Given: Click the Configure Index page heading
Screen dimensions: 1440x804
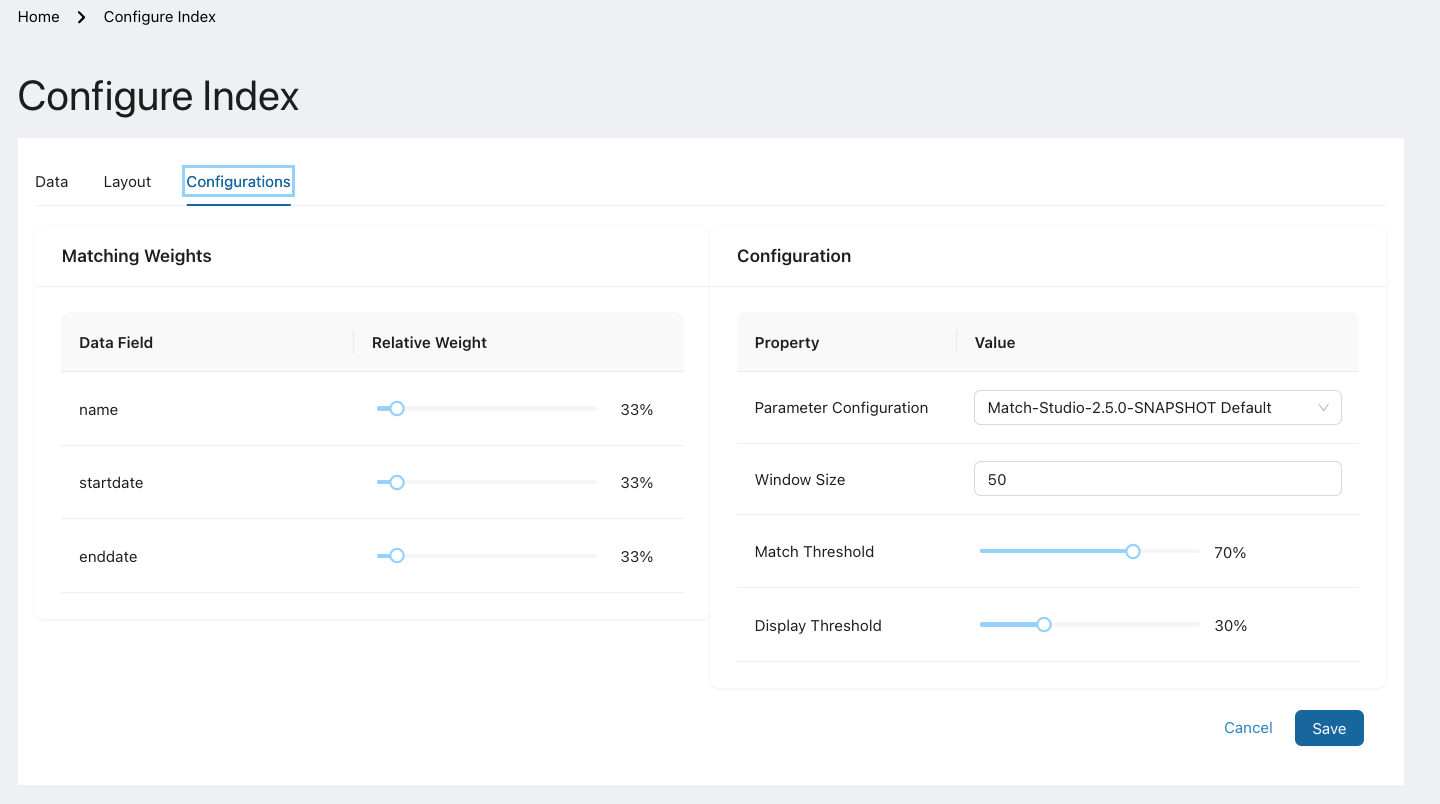Looking at the screenshot, I should pyautogui.click(x=158, y=96).
